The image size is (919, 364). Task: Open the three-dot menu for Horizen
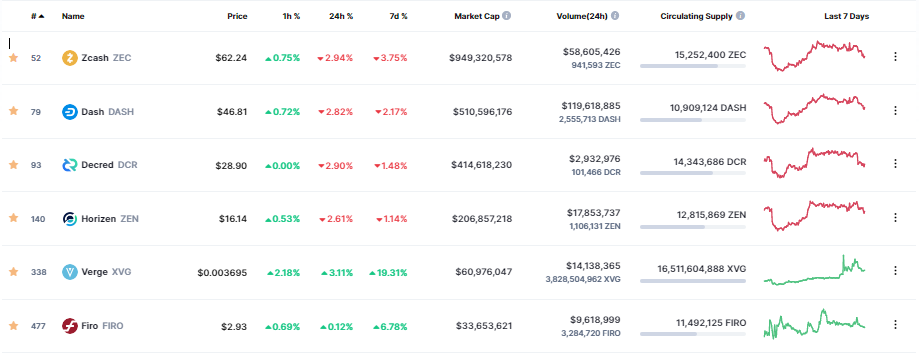tap(895, 217)
